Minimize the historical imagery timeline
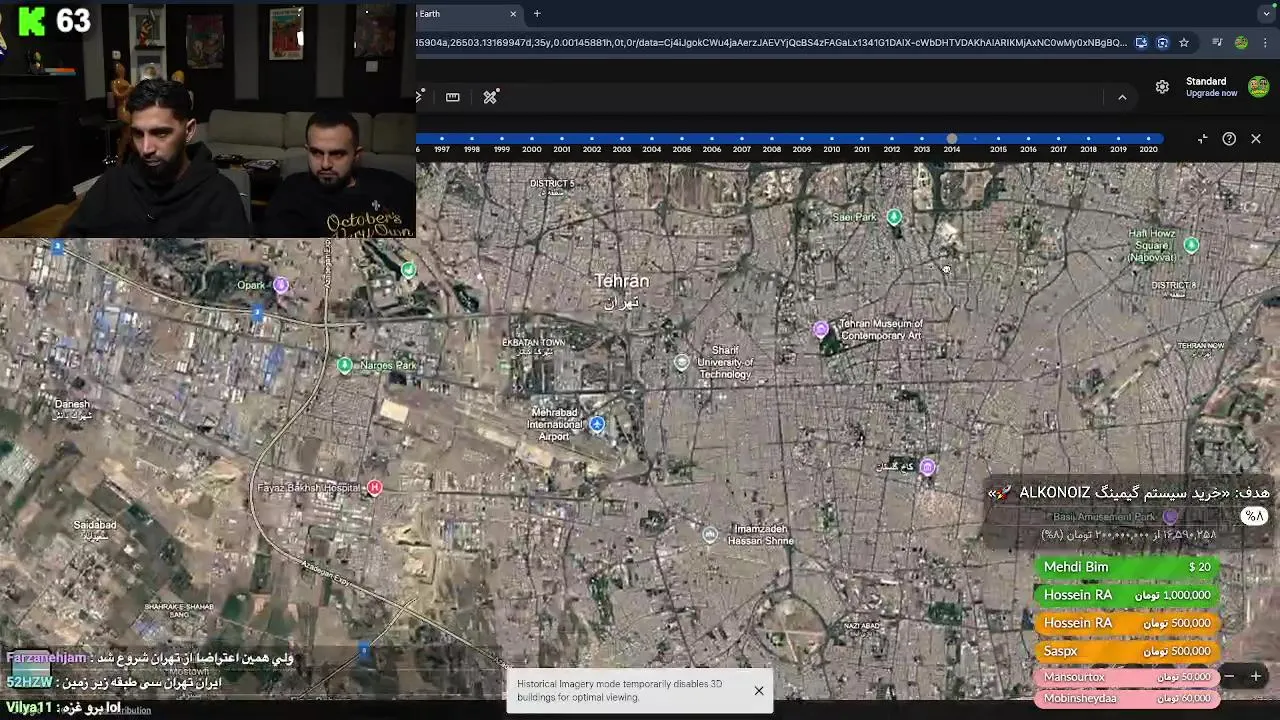1280x720 pixels. tap(1202, 139)
